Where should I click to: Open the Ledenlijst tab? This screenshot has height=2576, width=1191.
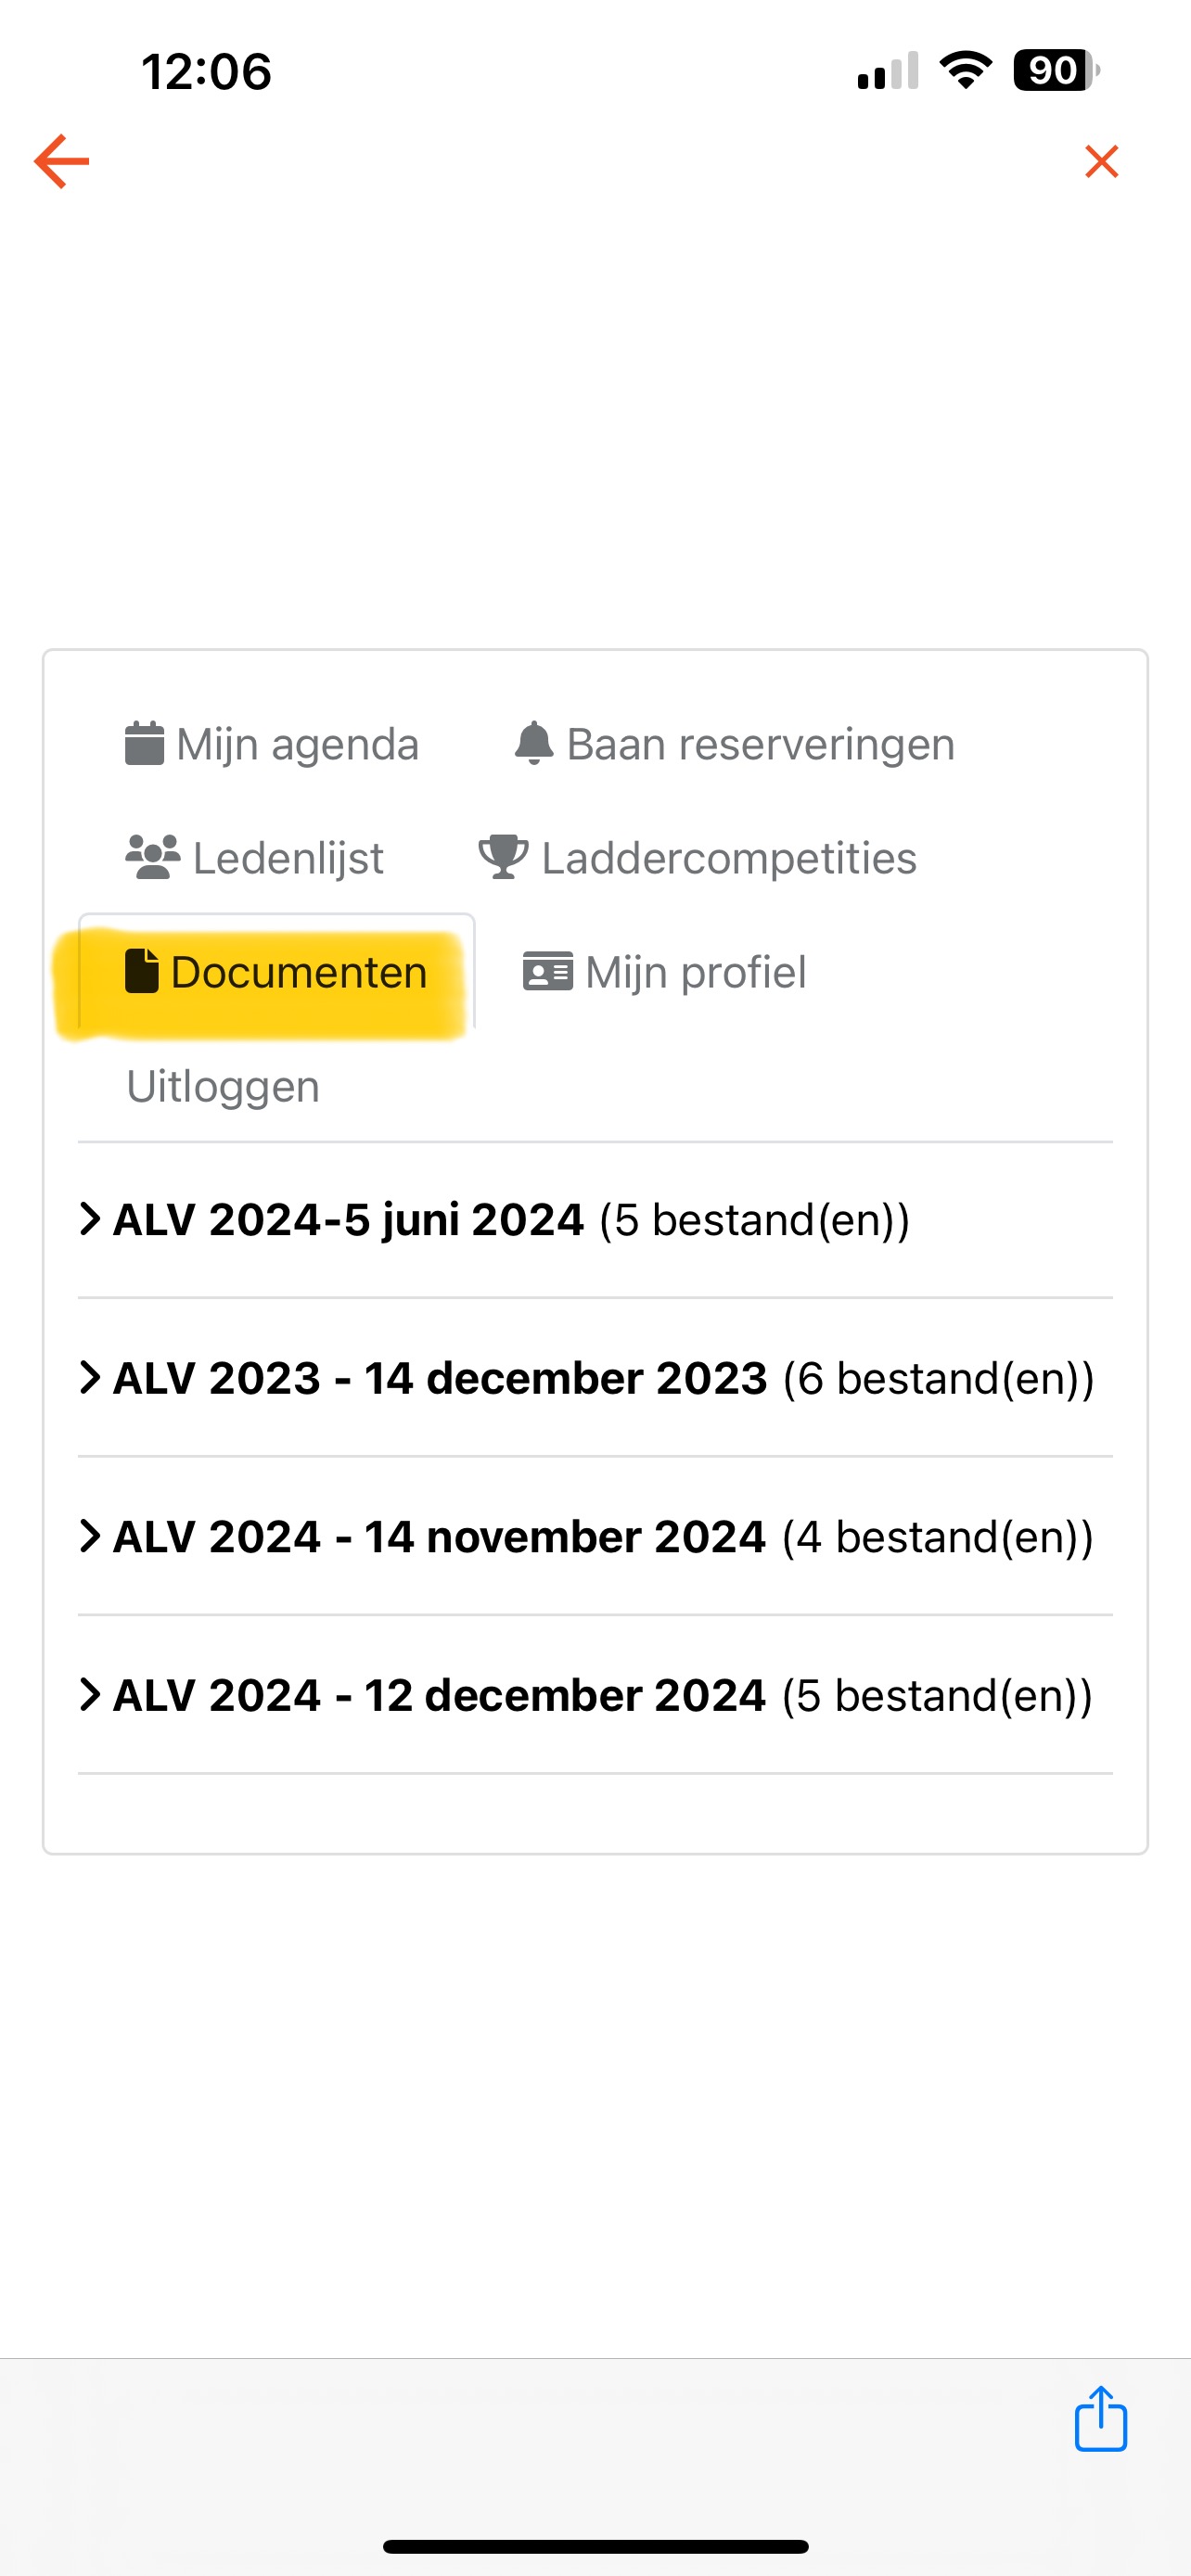(x=288, y=859)
